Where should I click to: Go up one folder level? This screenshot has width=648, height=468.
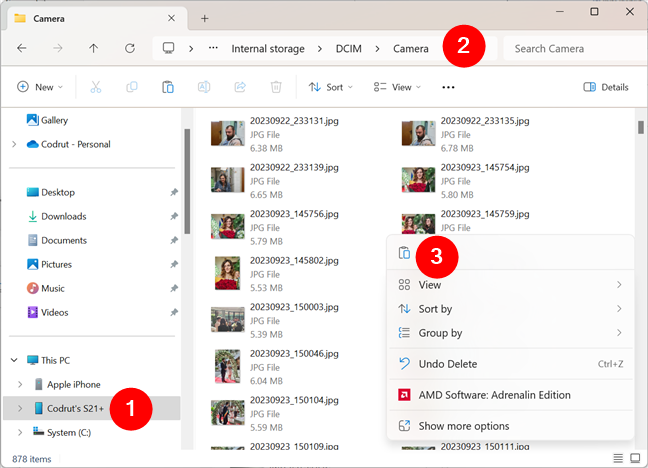point(93,48)
